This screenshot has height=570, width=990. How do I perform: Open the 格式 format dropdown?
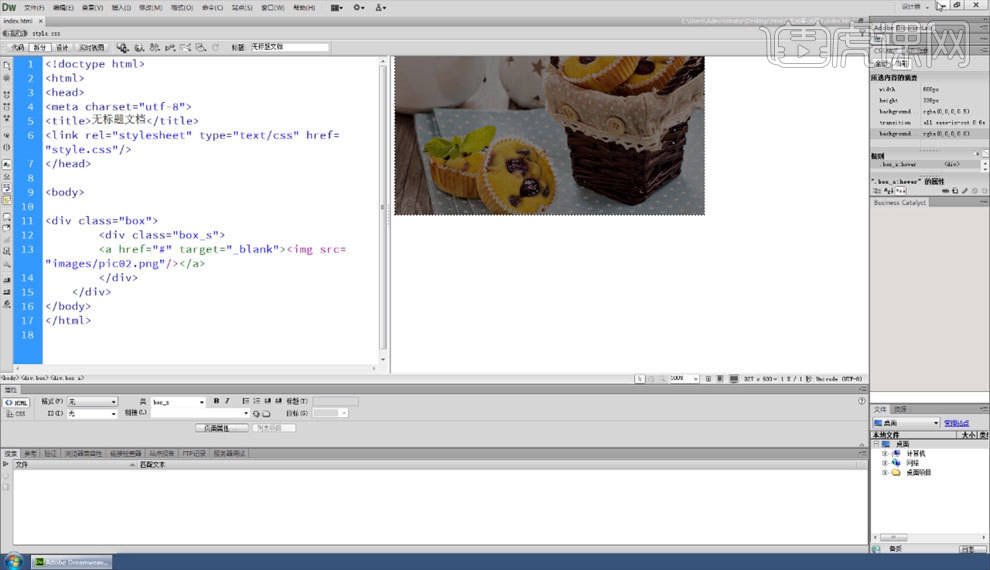pos(92,401)
